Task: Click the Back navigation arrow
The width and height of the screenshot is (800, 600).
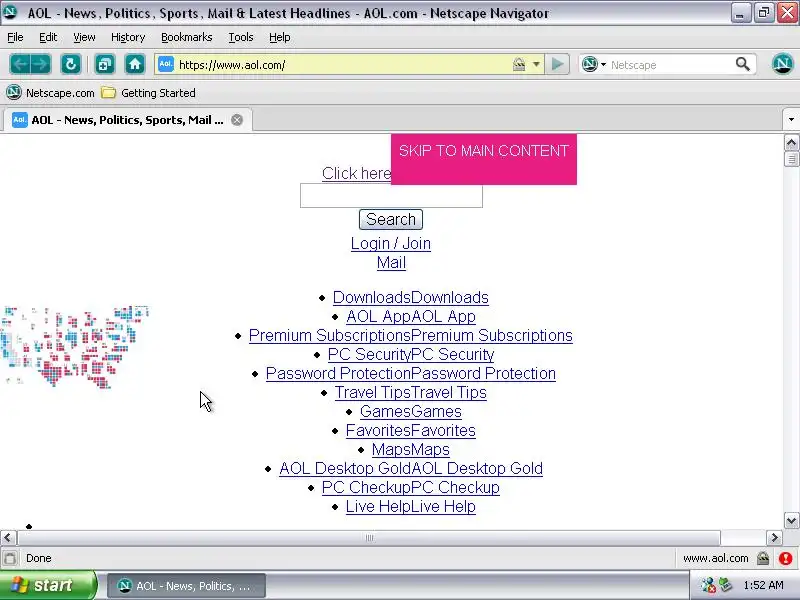Action: 20,65
